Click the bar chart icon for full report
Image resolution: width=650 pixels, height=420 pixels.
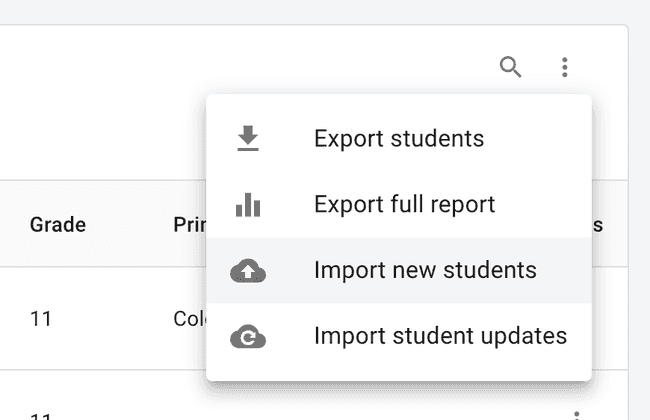point(248,205)
